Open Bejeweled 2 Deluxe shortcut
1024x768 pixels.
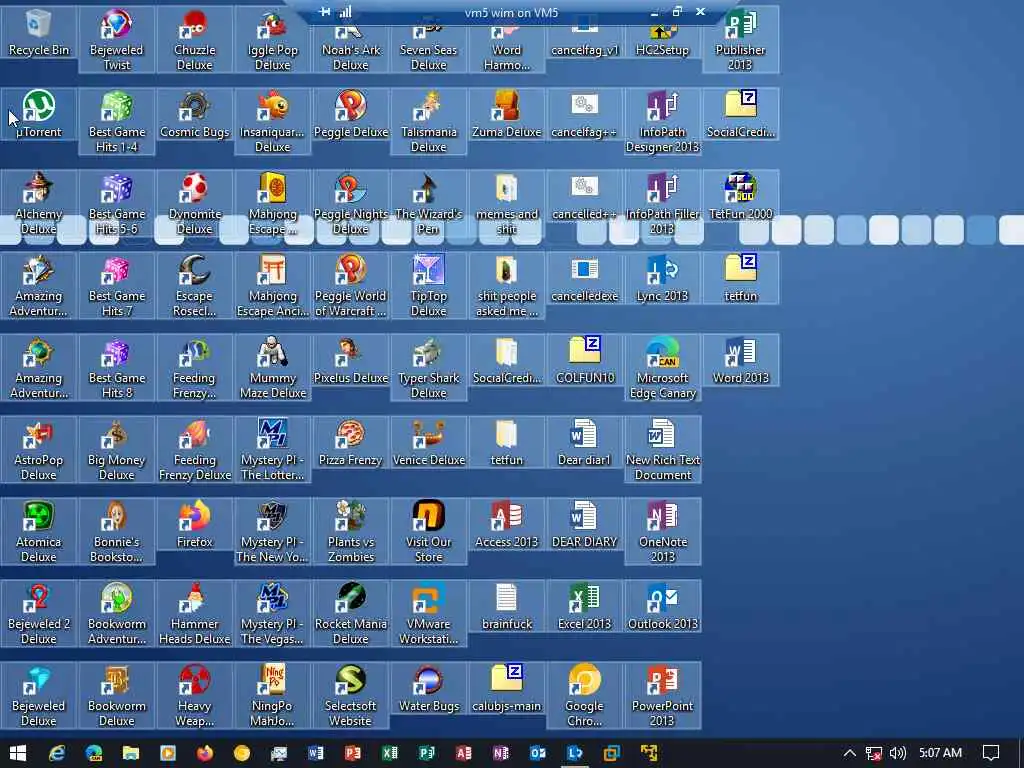[39, 613]
